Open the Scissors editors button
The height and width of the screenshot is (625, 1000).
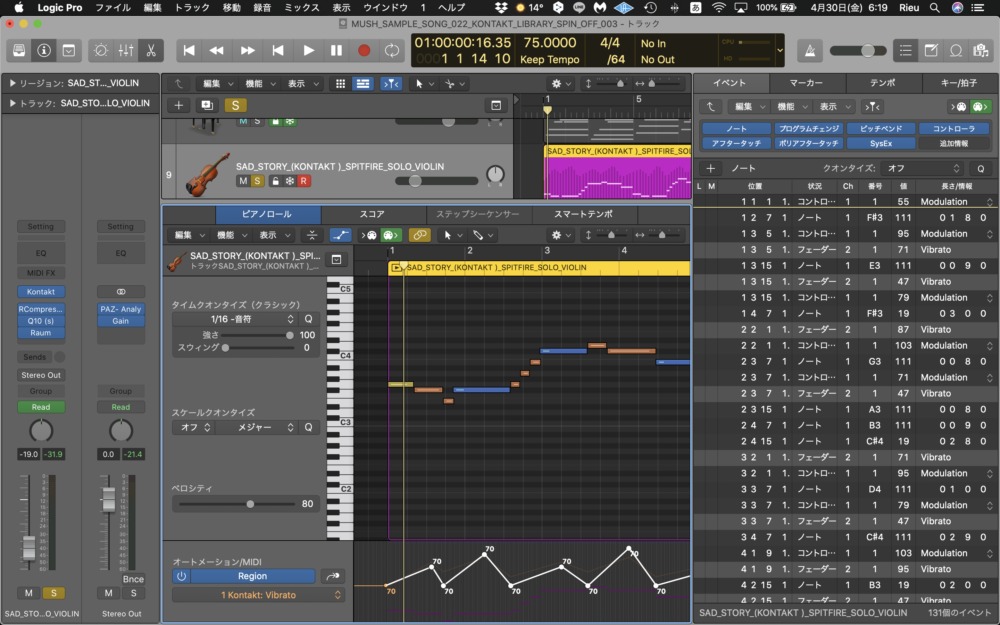(x=150, y=50)
